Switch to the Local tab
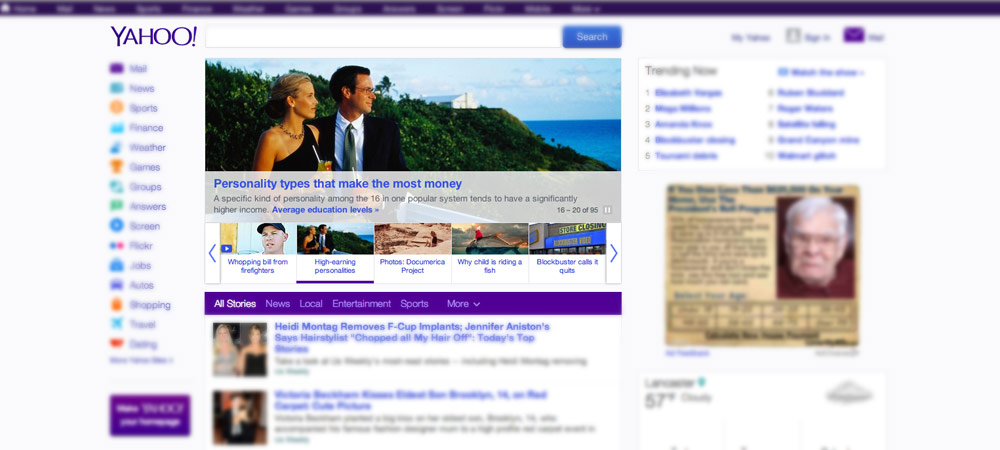The height and width of the screenshot is (450, 1000). point(311,303)
